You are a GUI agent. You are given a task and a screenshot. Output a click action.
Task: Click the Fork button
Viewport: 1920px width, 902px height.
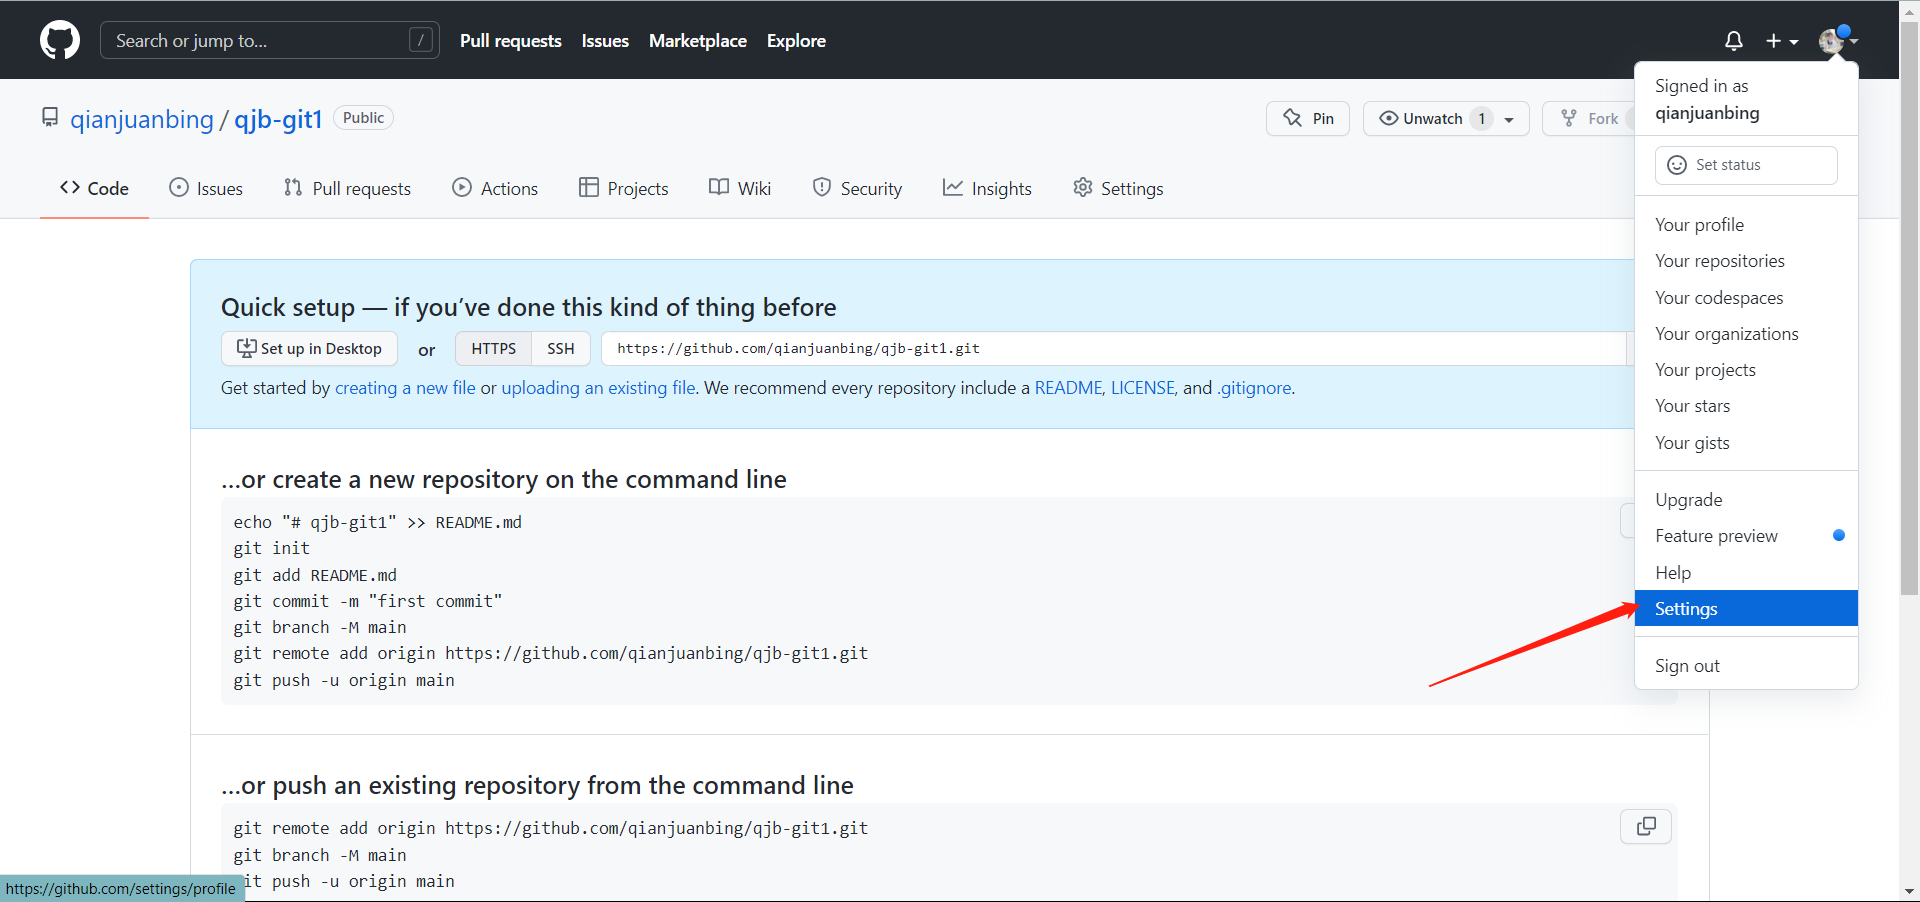click(x=1590, y=118)
